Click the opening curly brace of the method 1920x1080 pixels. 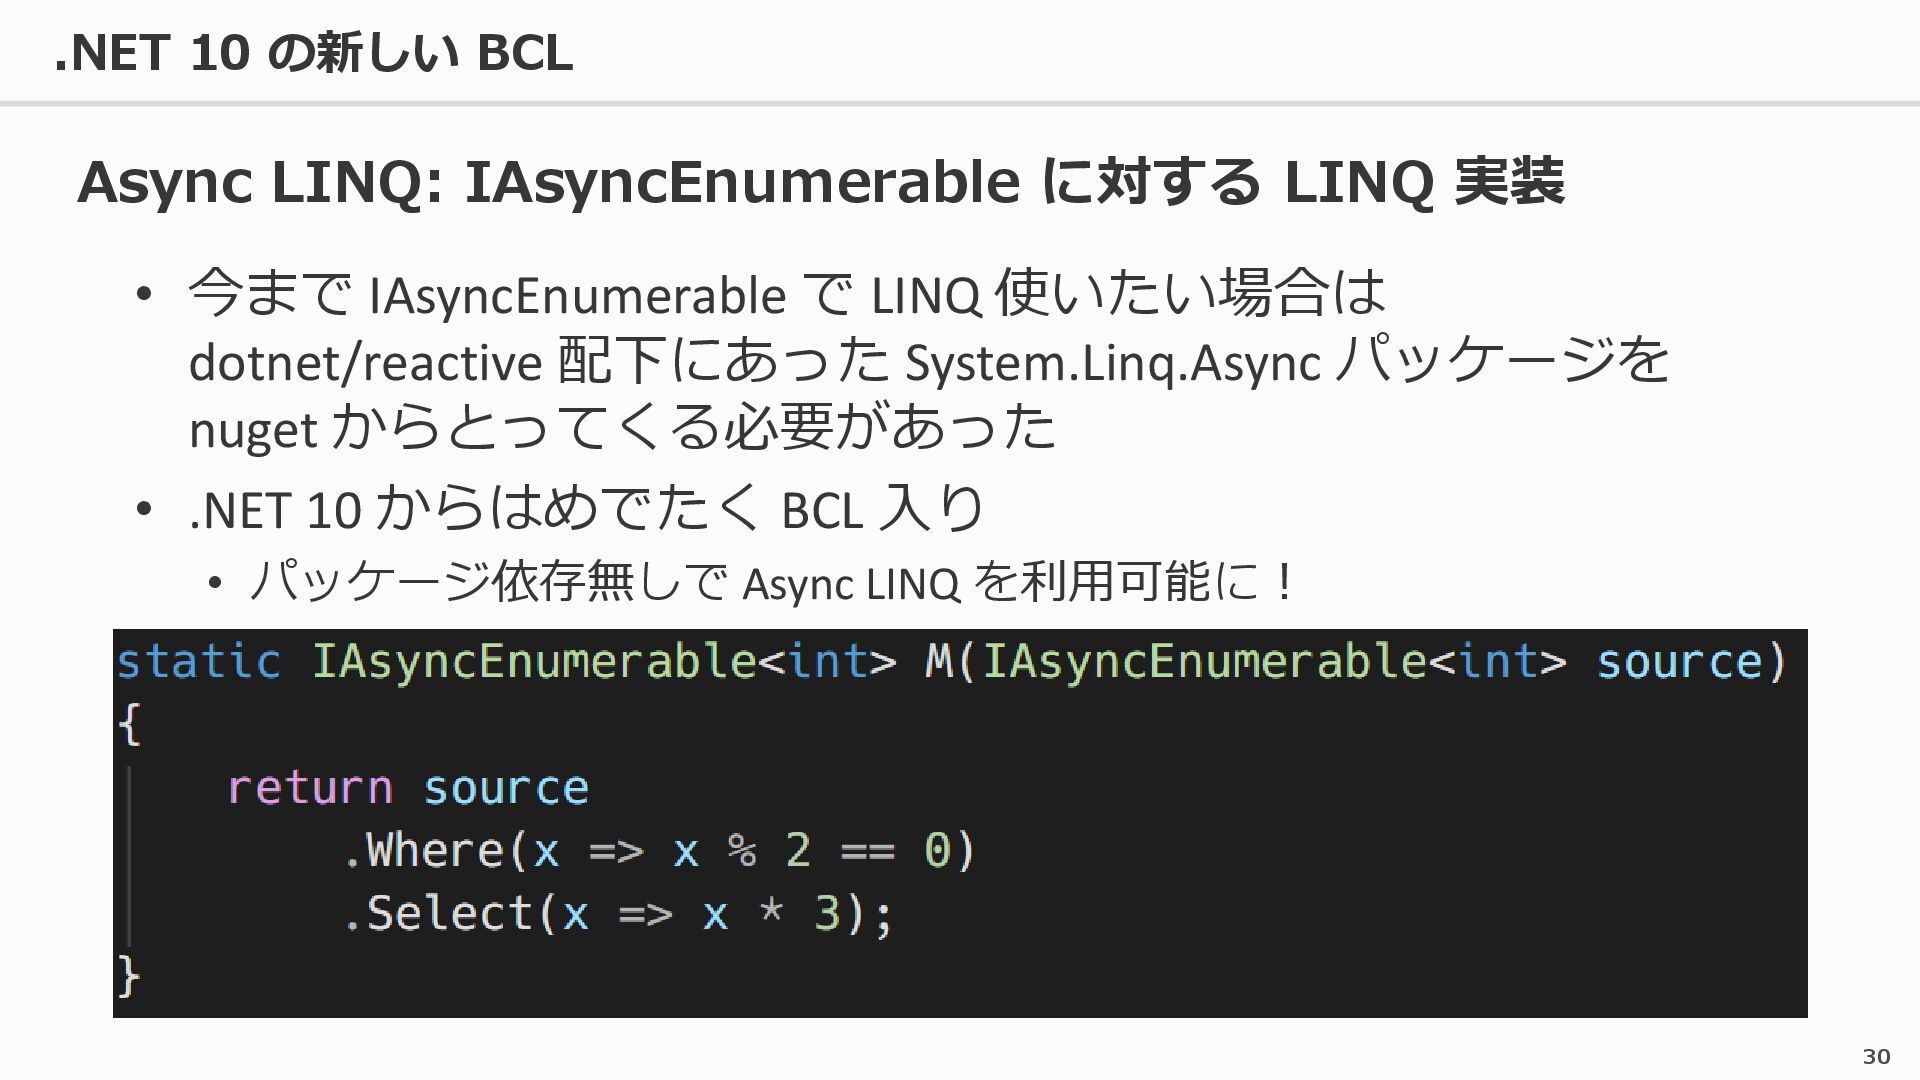[129, 724]
